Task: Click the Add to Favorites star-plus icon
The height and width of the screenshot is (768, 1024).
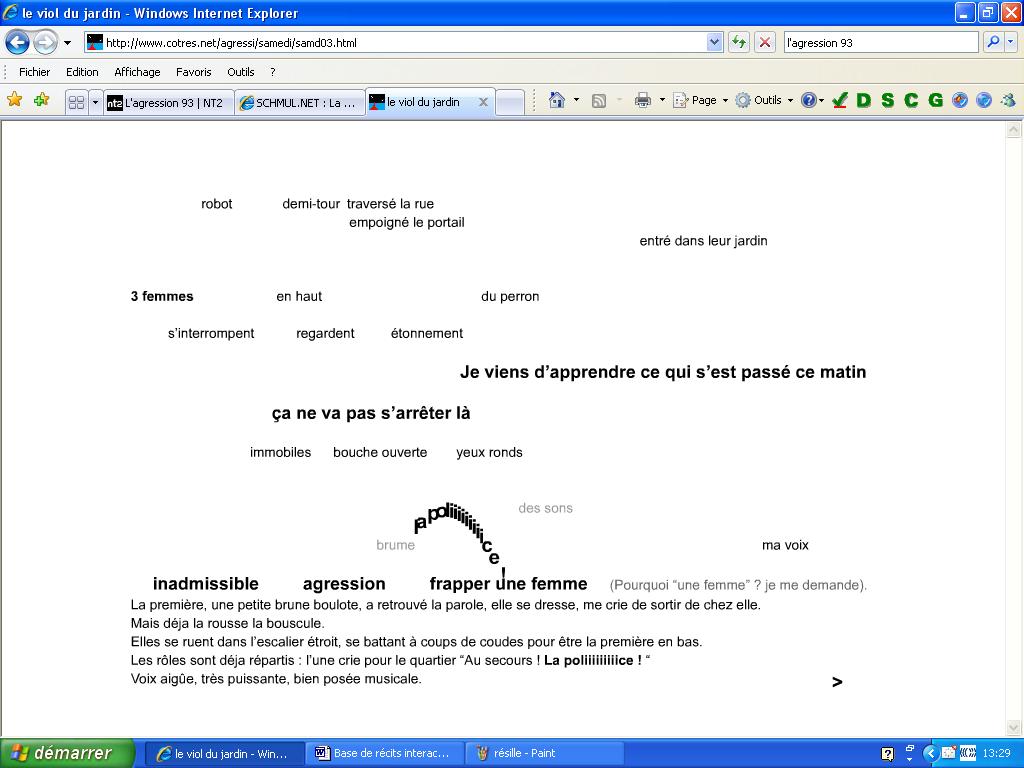Action: [42, 100]
